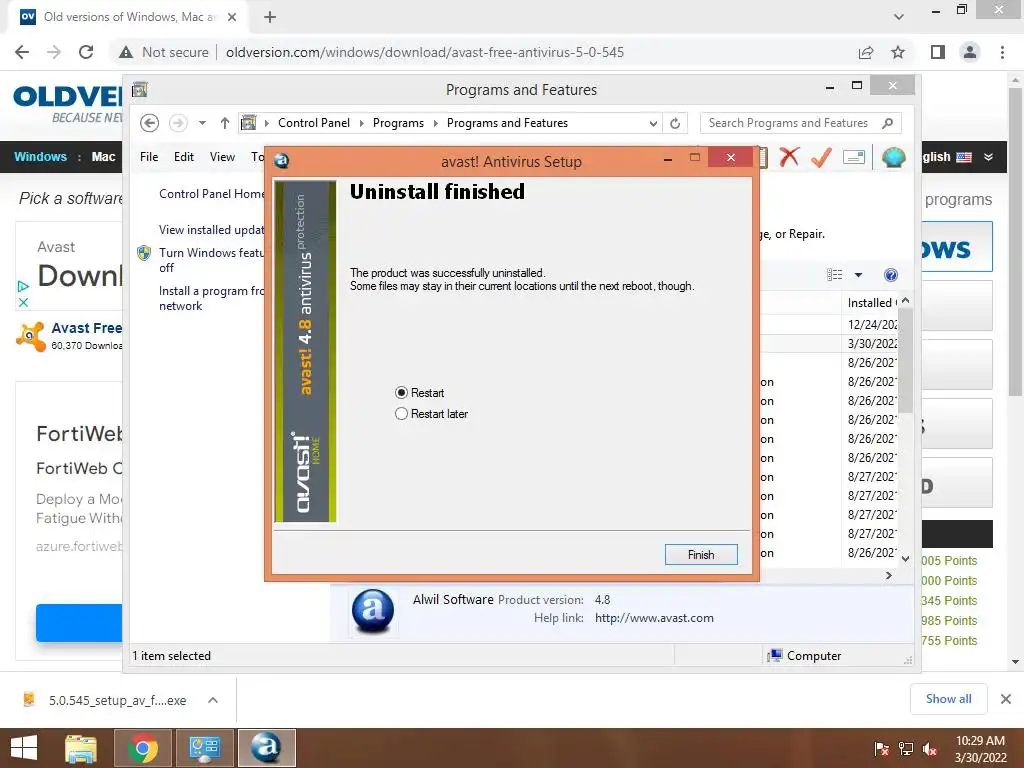Click the red X delete toolbar icon
The image size is (1024, 768).
789,157
